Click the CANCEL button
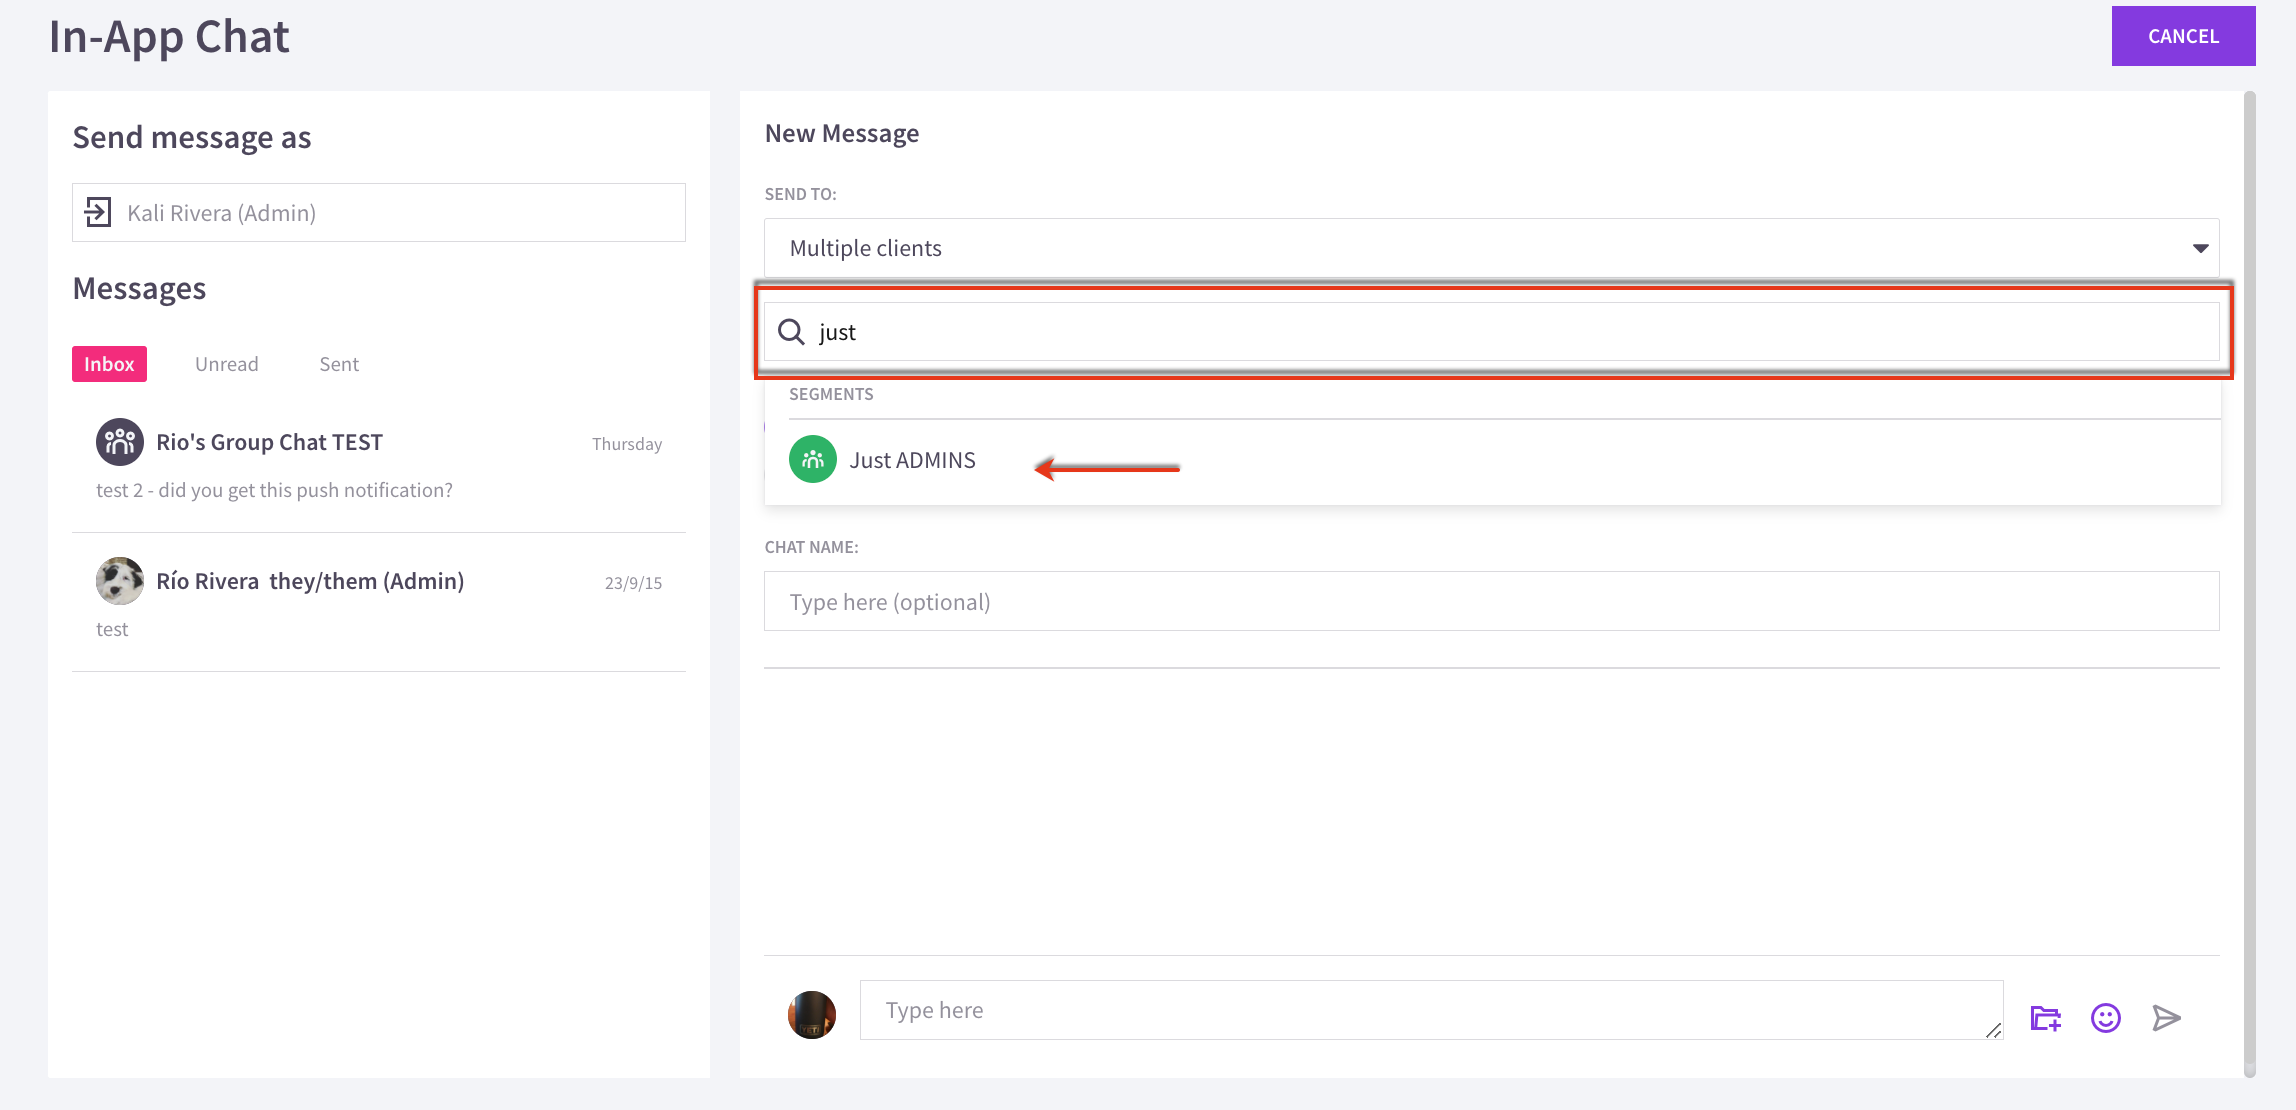The width and height of the screenshot is (2296, 1110). tap(2183, 36)
